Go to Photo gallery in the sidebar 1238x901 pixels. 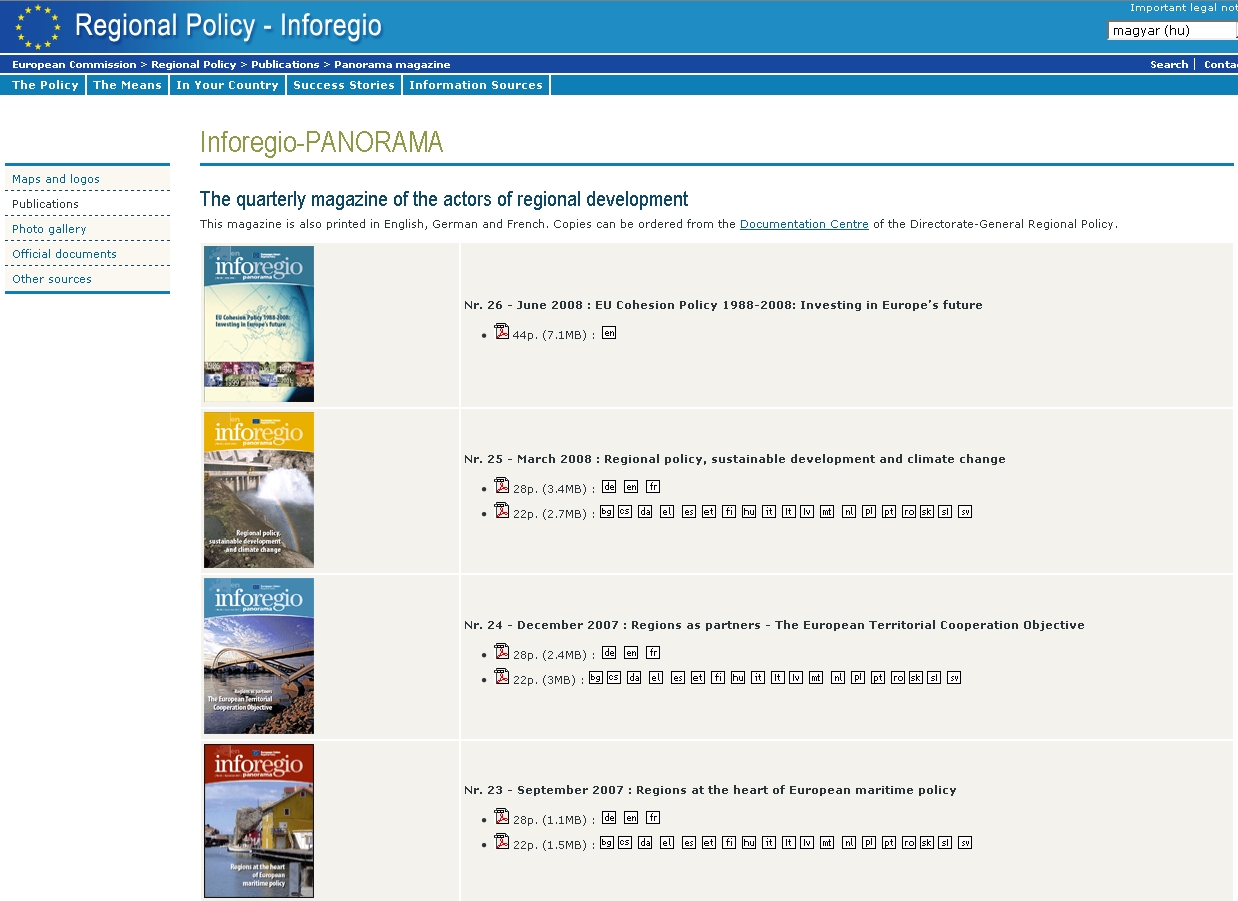pyautogui.click(x=49, y=229)
